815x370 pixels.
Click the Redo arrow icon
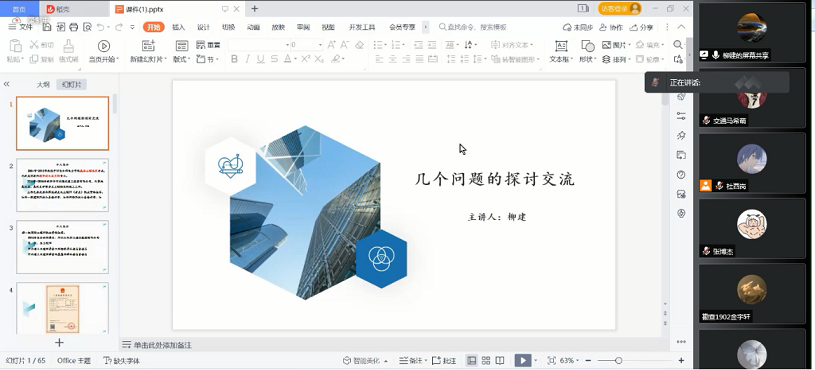click(x=119, y=27)
